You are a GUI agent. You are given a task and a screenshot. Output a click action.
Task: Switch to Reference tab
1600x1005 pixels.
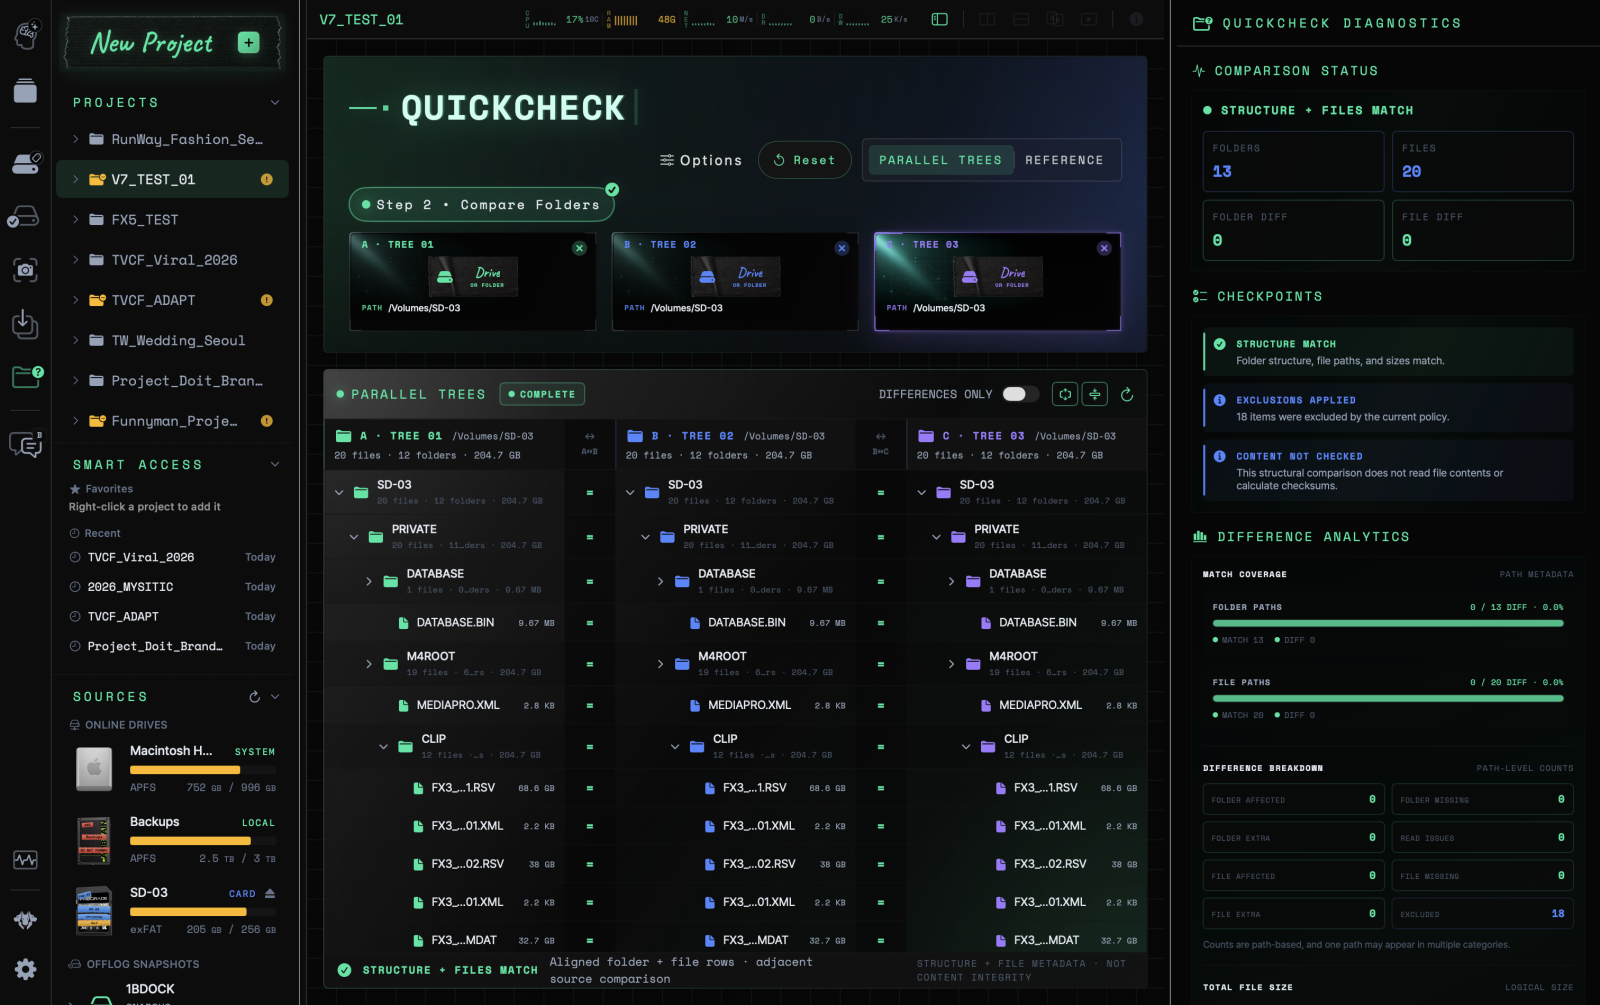(1064, 160)
